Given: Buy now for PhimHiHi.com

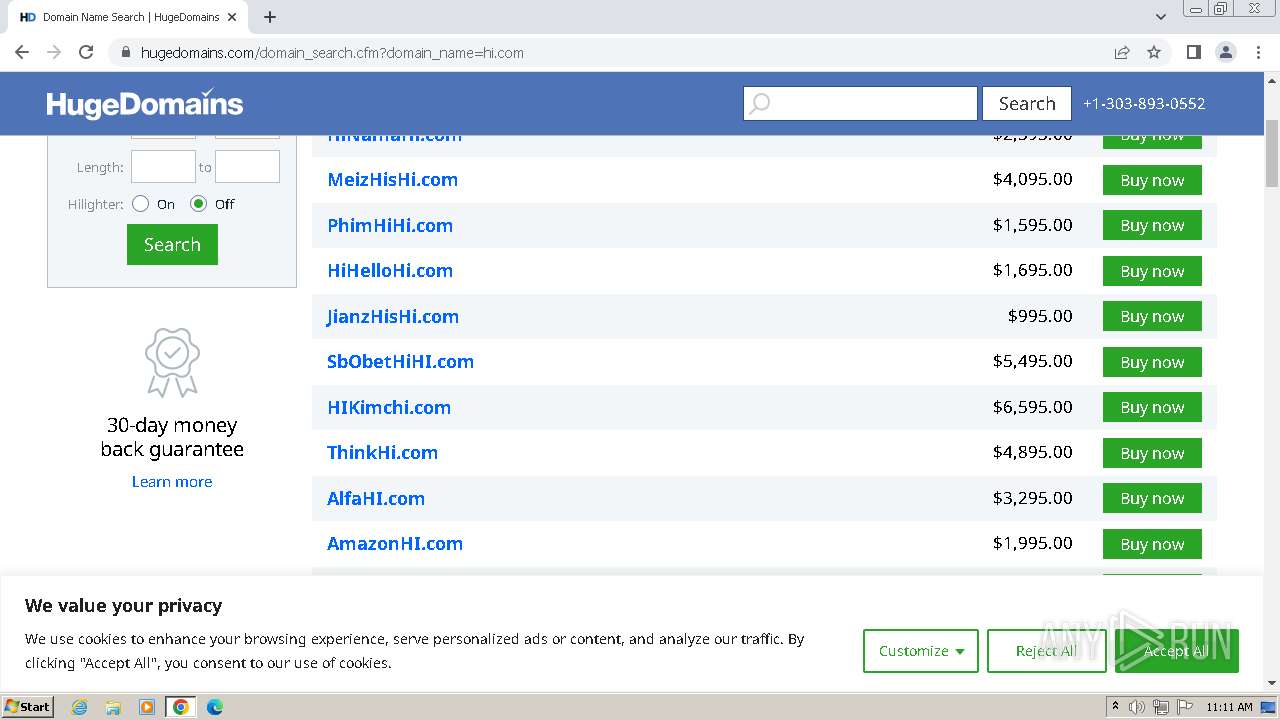Looking at the screenshot, I should (x=1152, y=225).
